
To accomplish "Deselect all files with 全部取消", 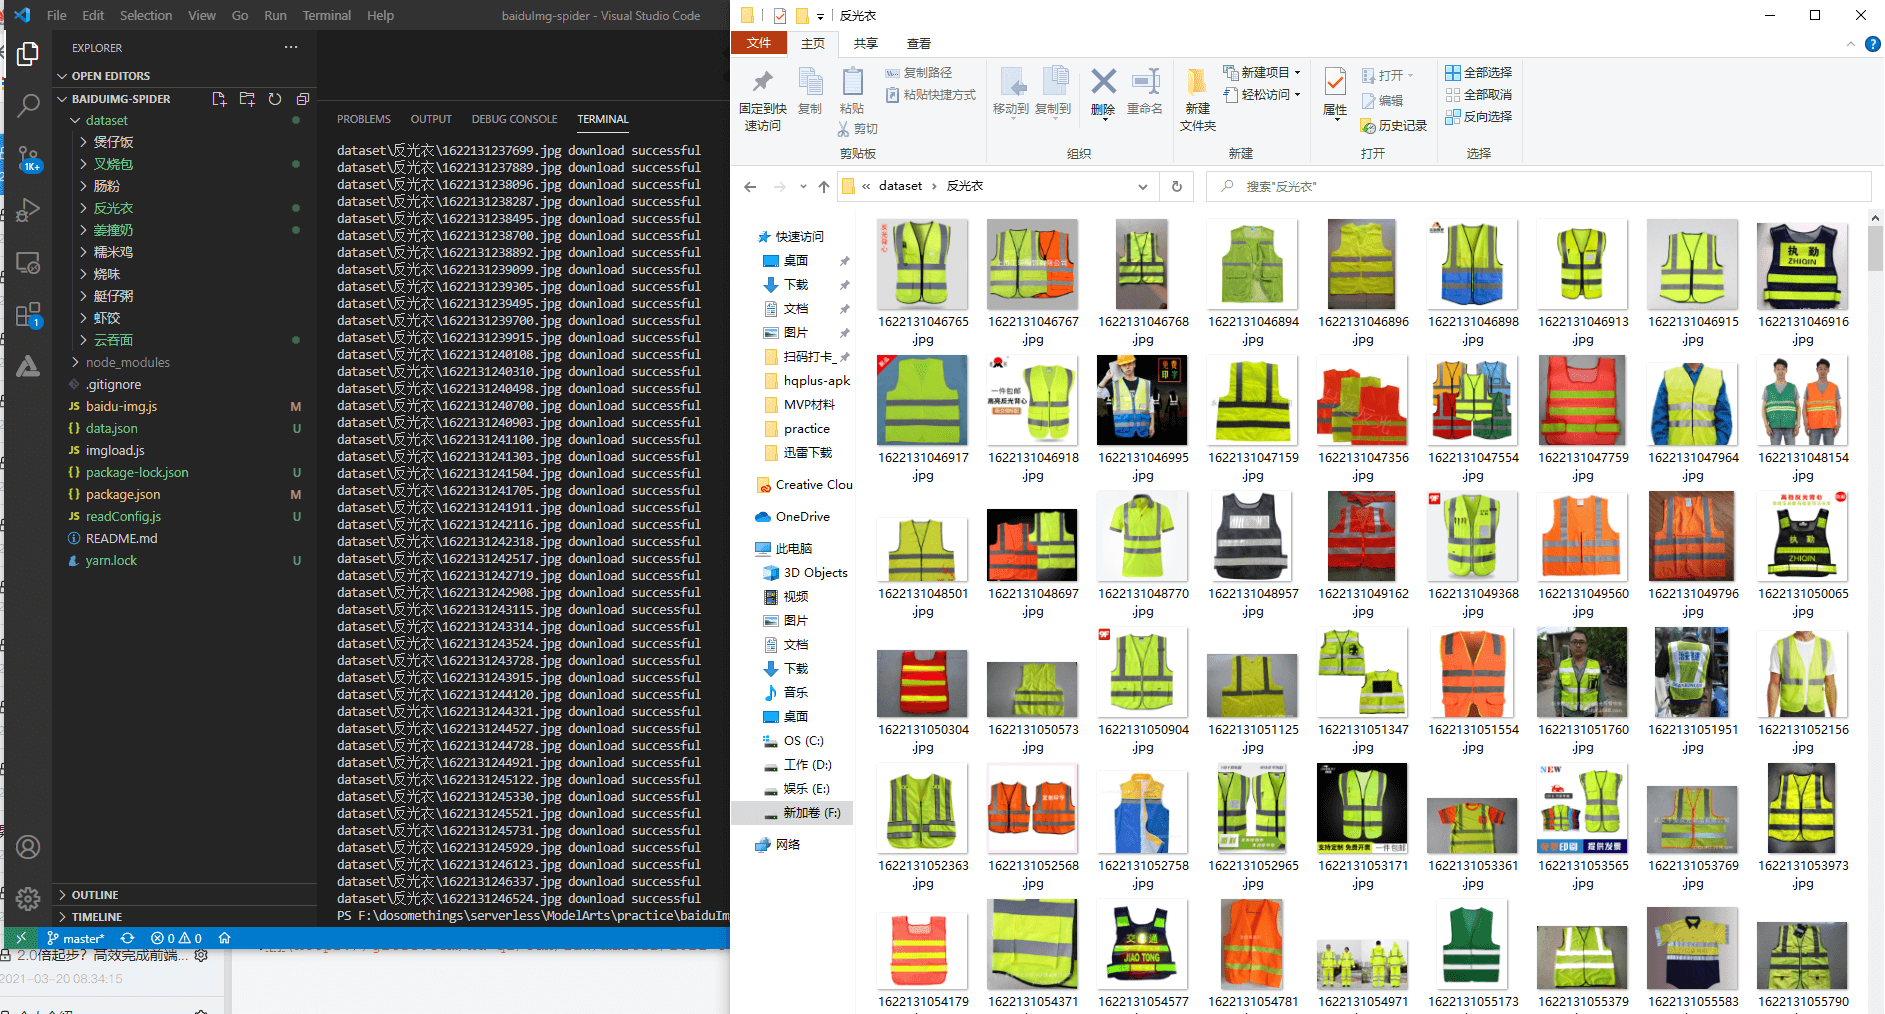I will click(x=1479, y=95).
